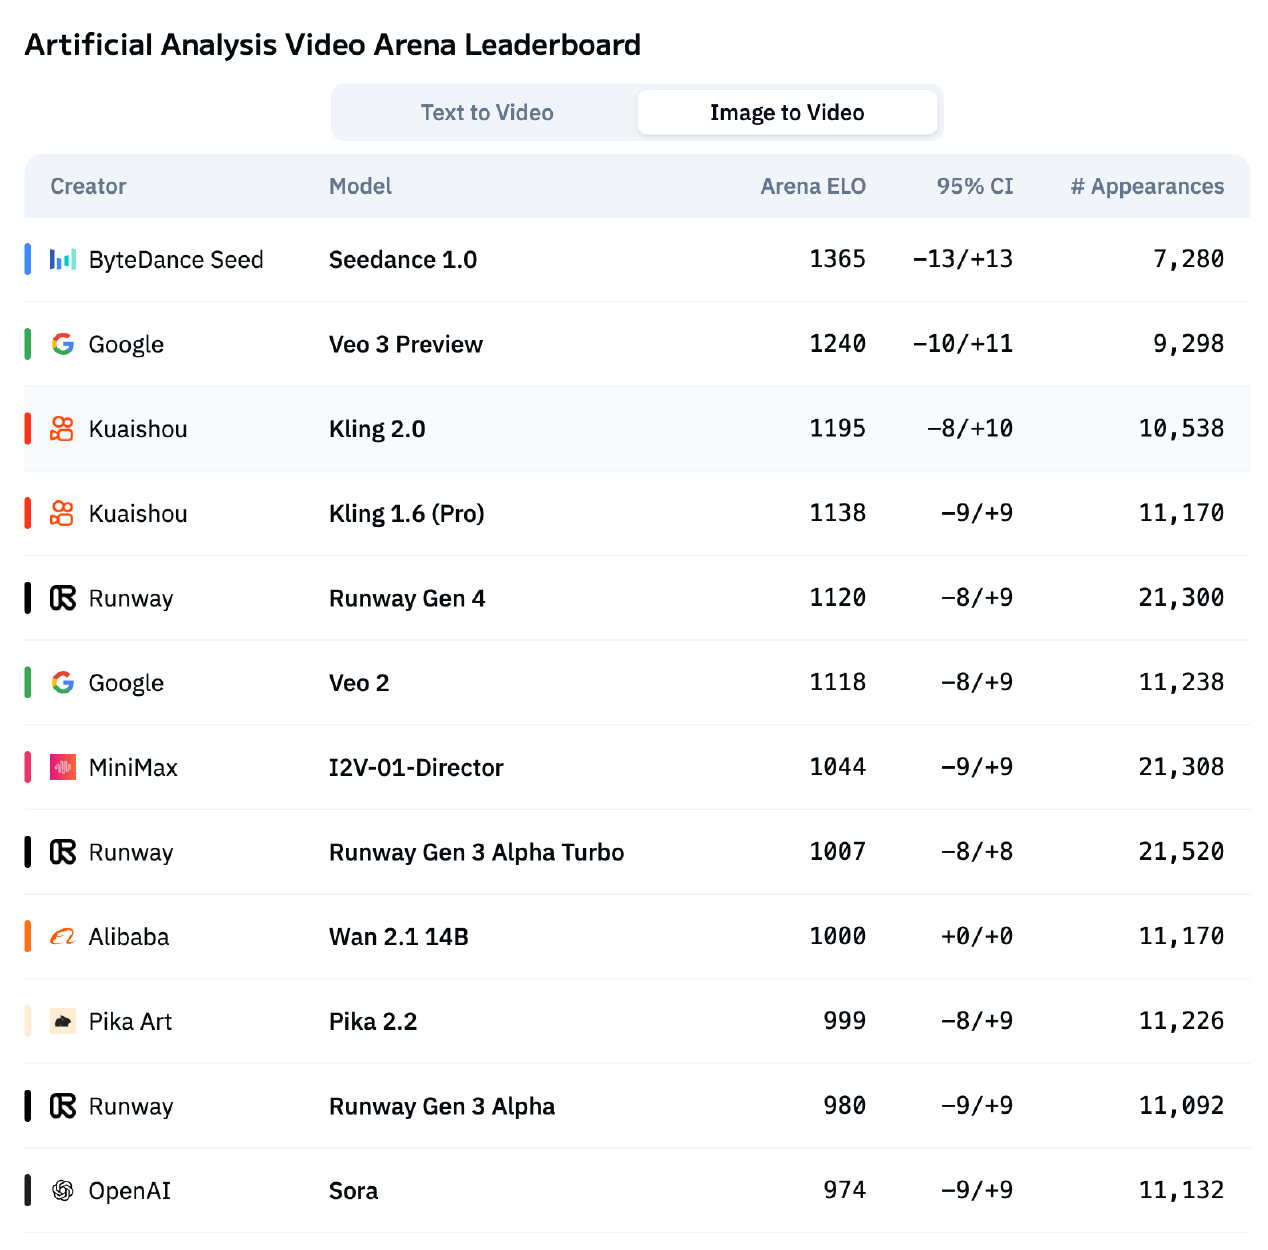Image resolution: width=1268 pixels, height=1250 pixels.
Task: Click the 974 ELO score
Action: click(x=845, y=1190)
